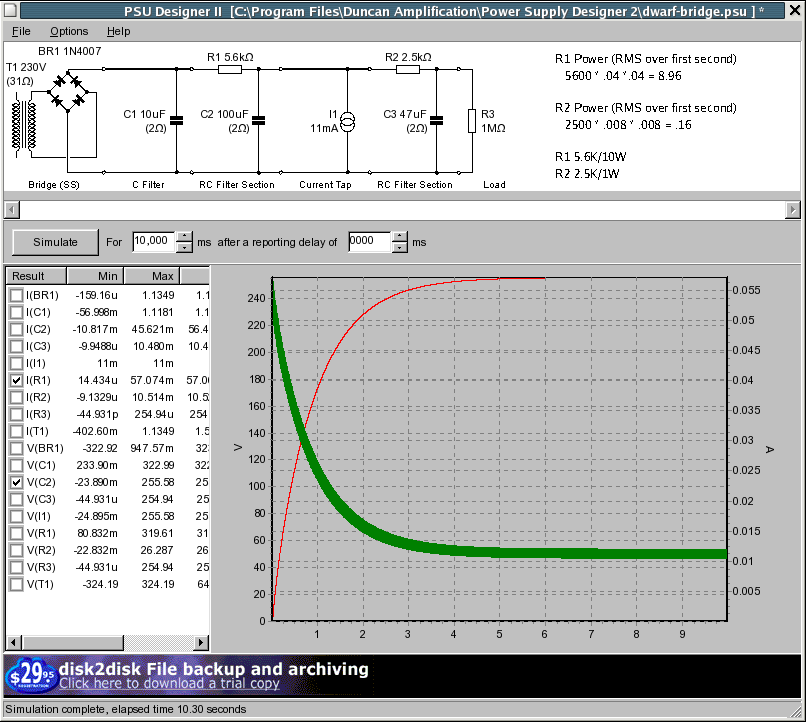Select the C3 47uF capacitor symbol

pos(437,121)
